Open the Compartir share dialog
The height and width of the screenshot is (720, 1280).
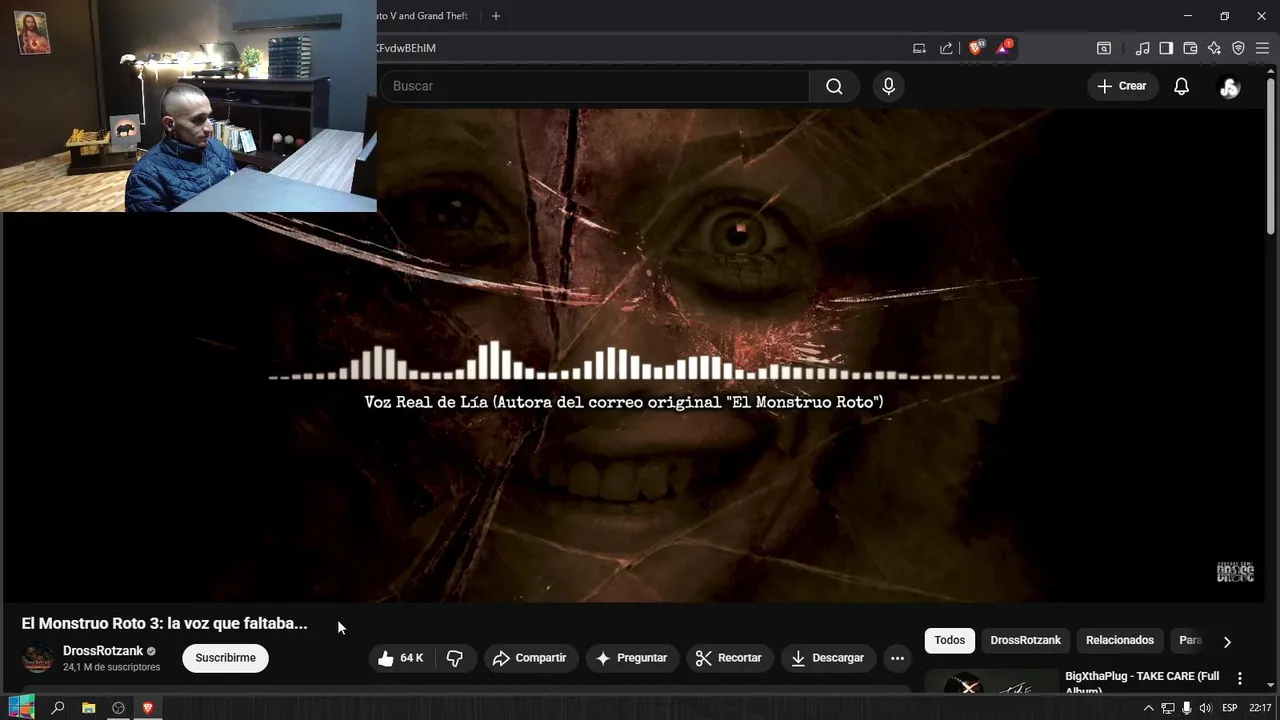coord(530,658)
